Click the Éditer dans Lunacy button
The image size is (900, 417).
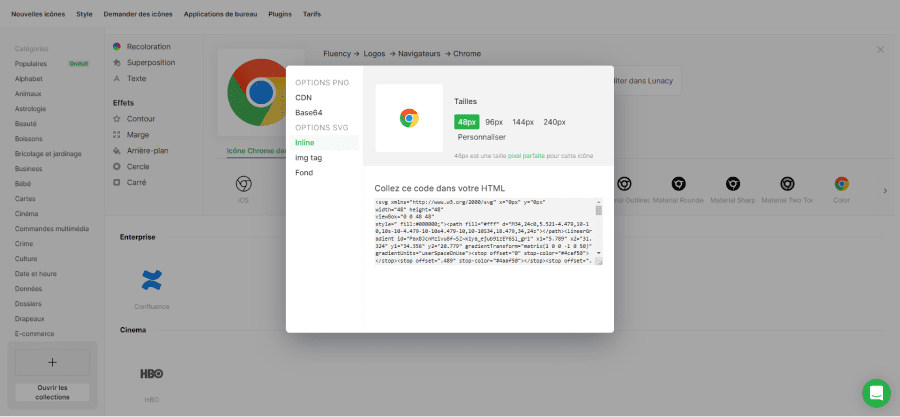[647, 82]
